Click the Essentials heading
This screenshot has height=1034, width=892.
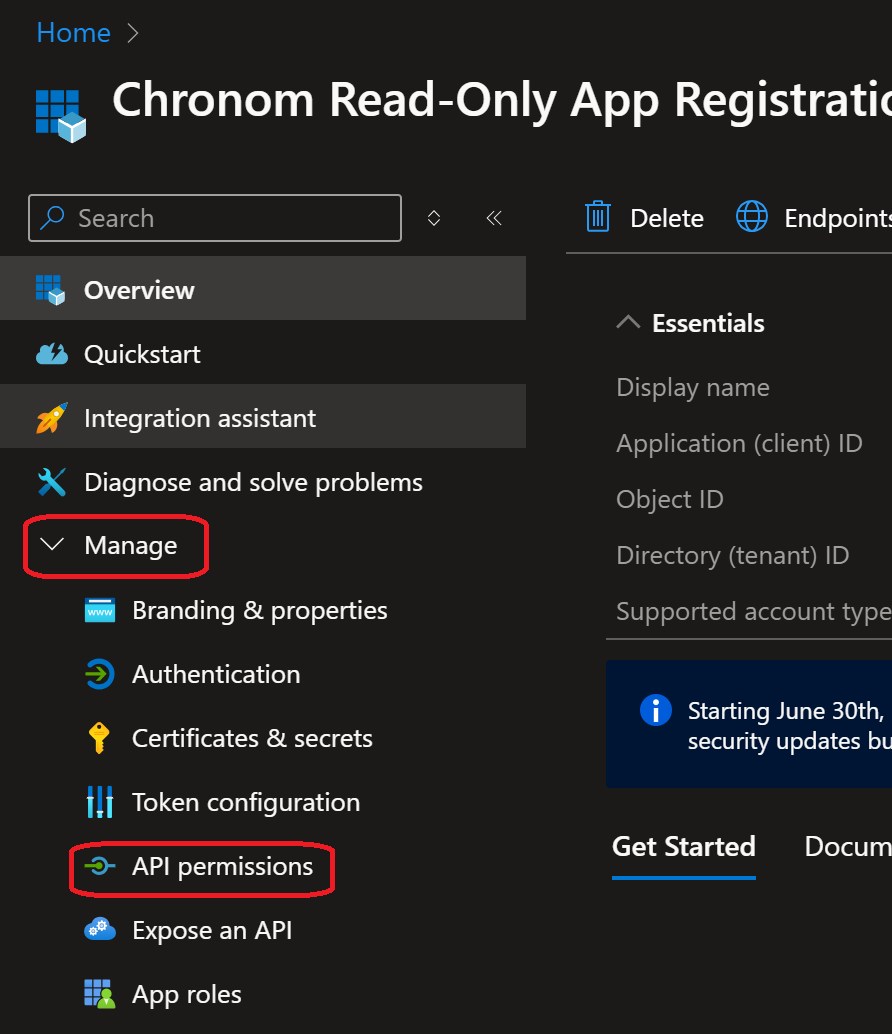point(708,323)
